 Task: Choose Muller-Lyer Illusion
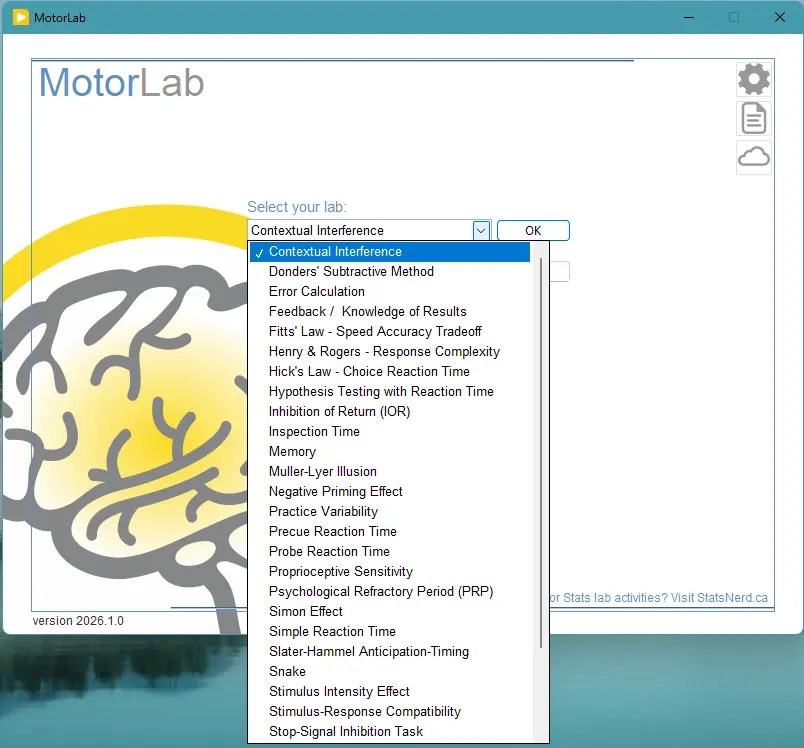click(390, 472)
